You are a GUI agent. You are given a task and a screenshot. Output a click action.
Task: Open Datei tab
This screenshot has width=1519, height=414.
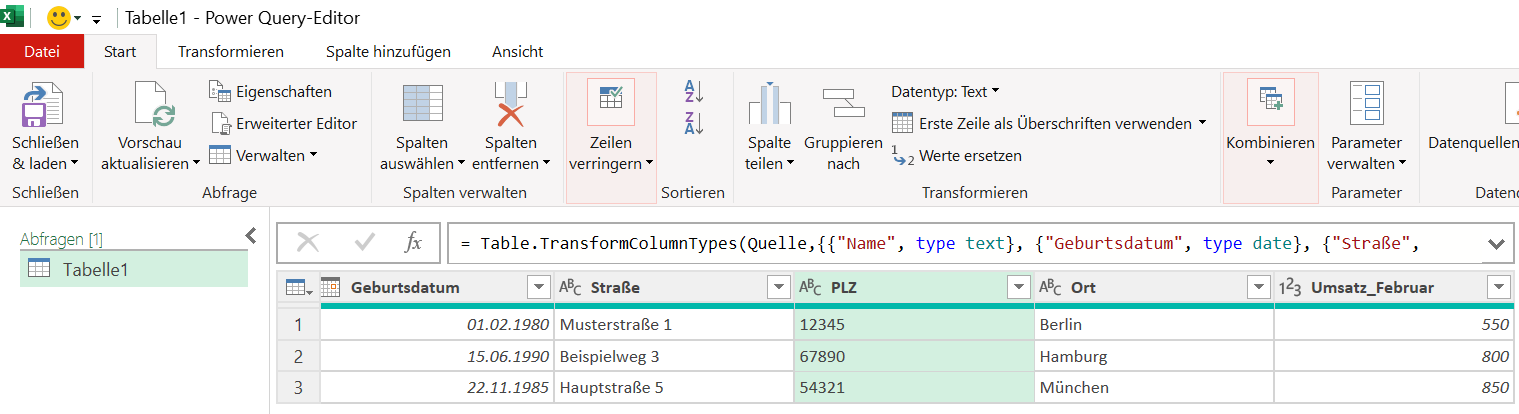(41, 51)
